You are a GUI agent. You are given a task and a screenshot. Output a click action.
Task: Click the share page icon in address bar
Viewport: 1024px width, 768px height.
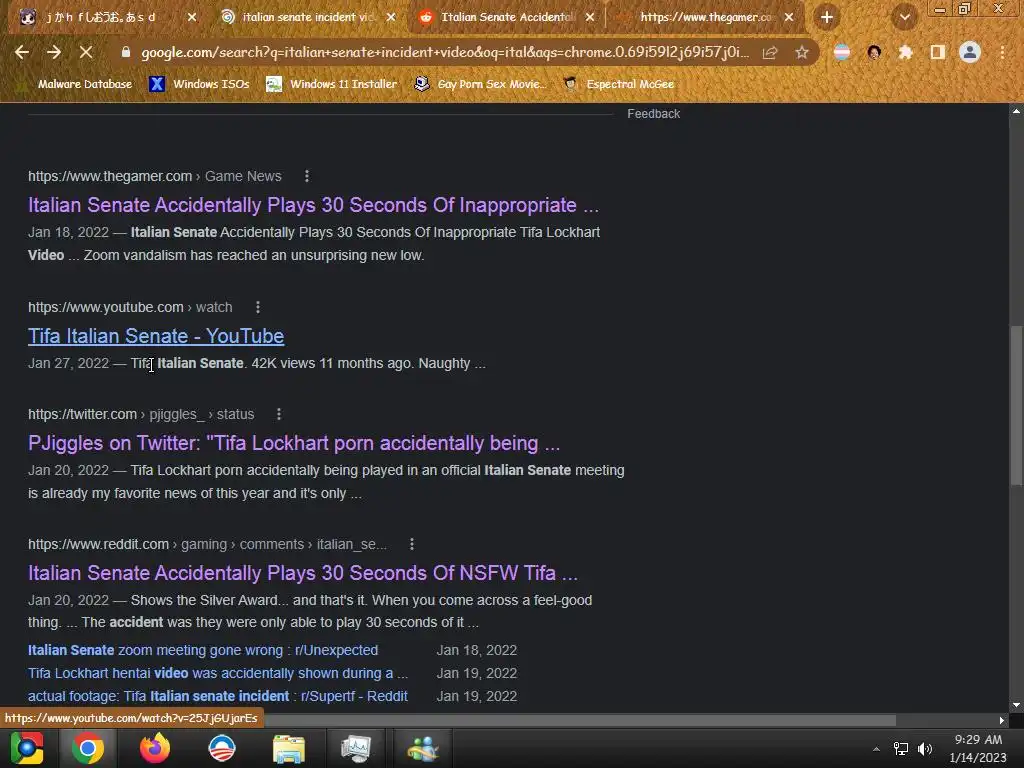(x=770, y=53)
